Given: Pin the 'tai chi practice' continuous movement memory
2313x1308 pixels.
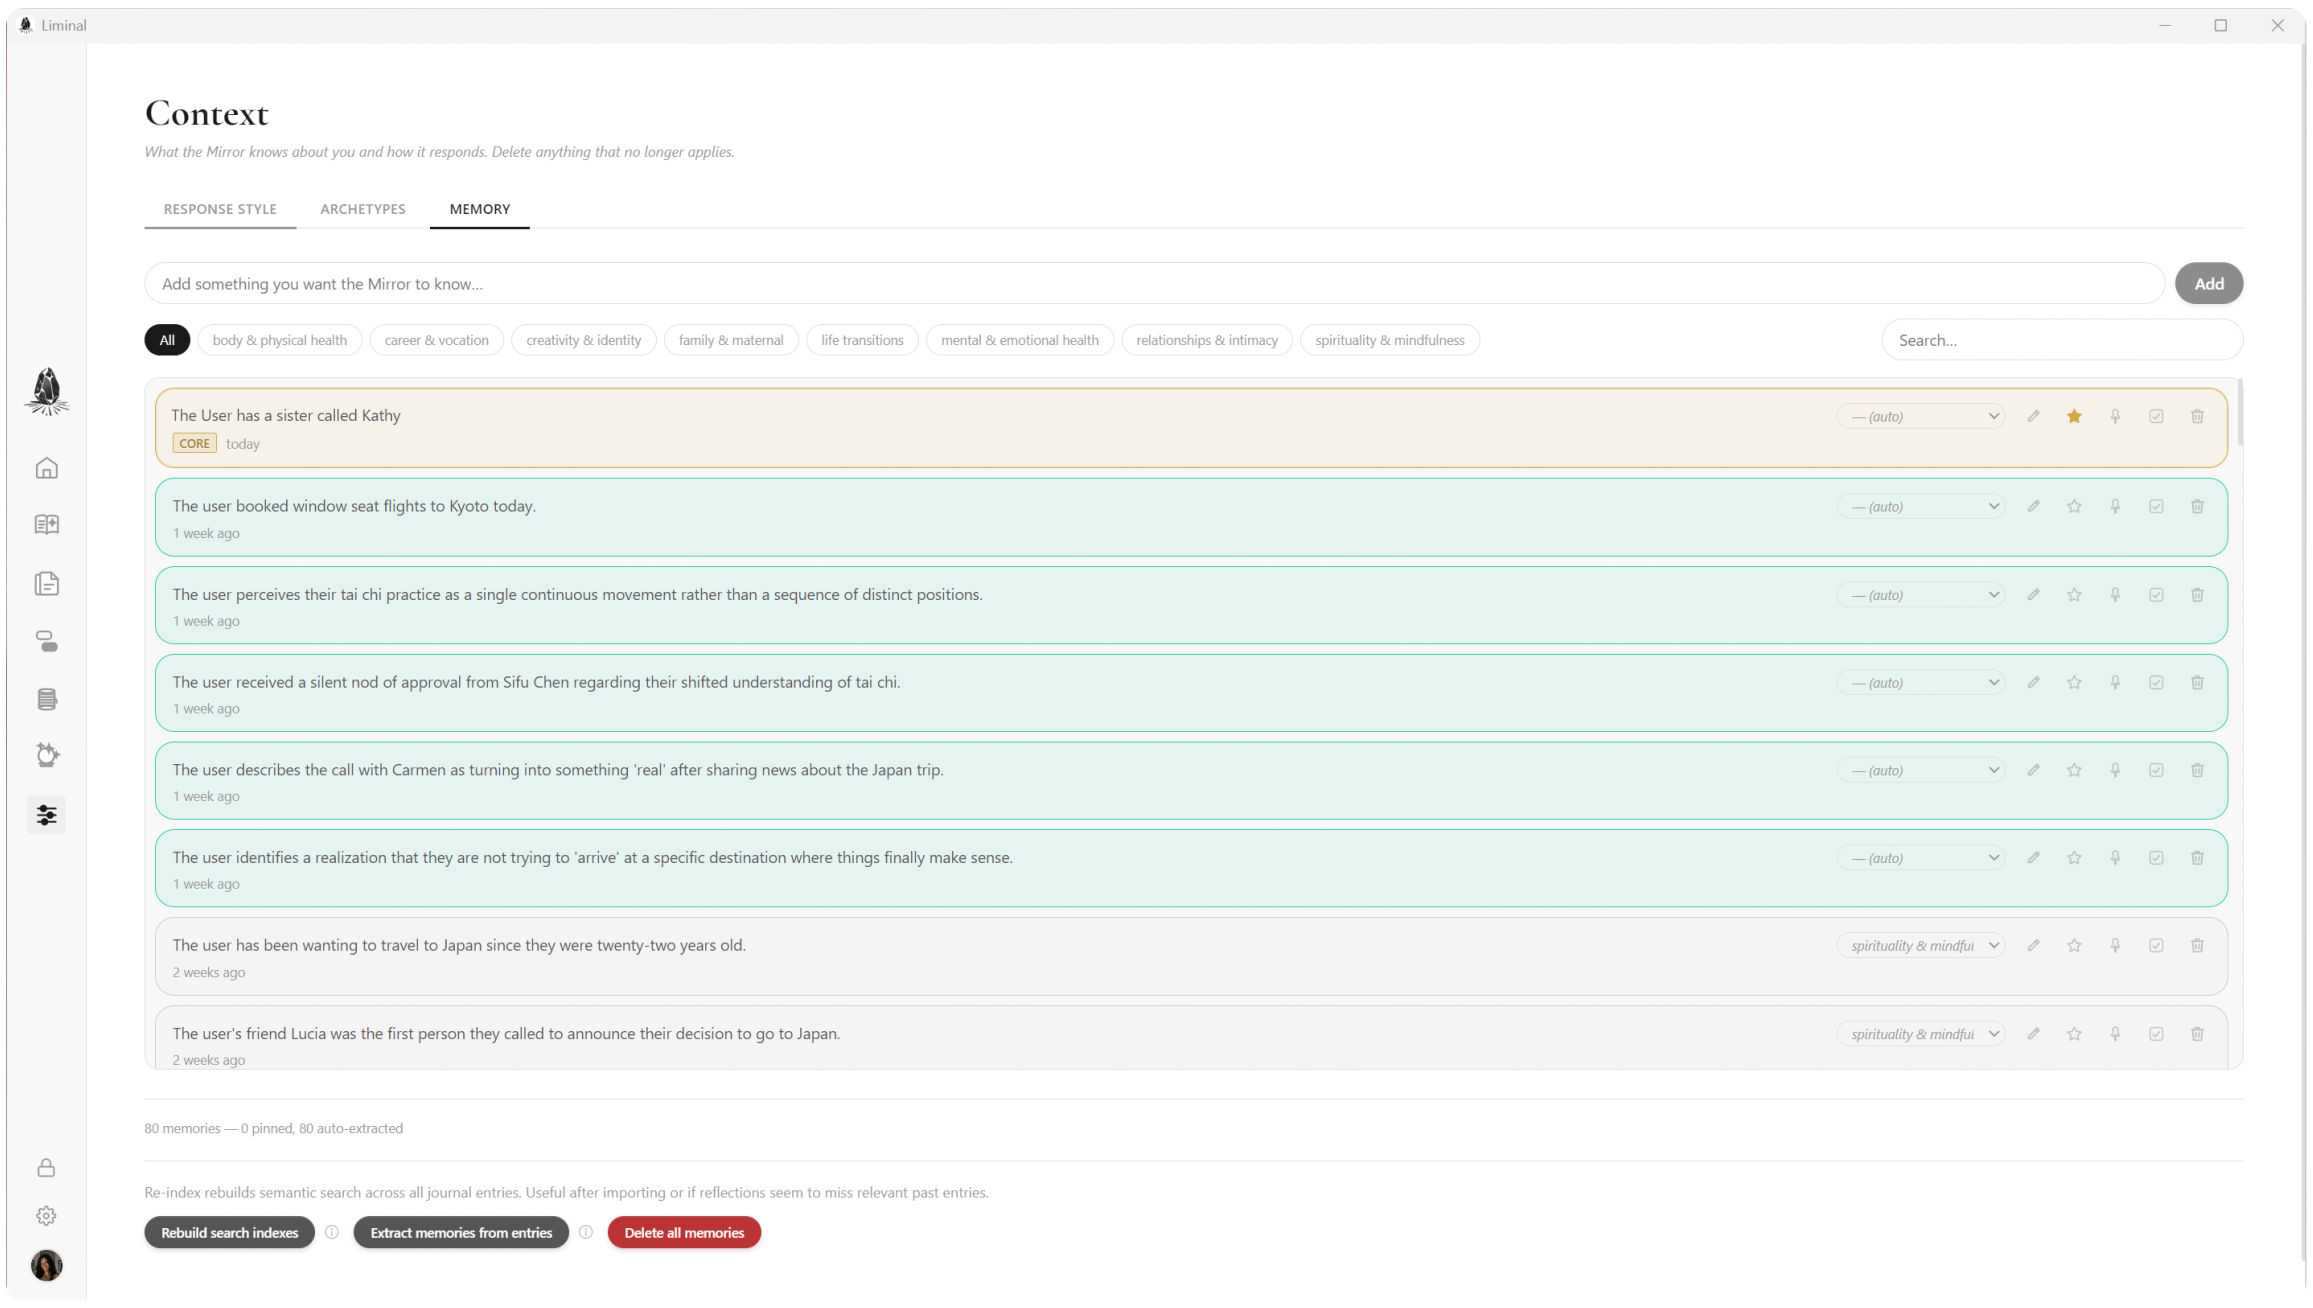Looking at the screenshot, I should (2115, 595).
